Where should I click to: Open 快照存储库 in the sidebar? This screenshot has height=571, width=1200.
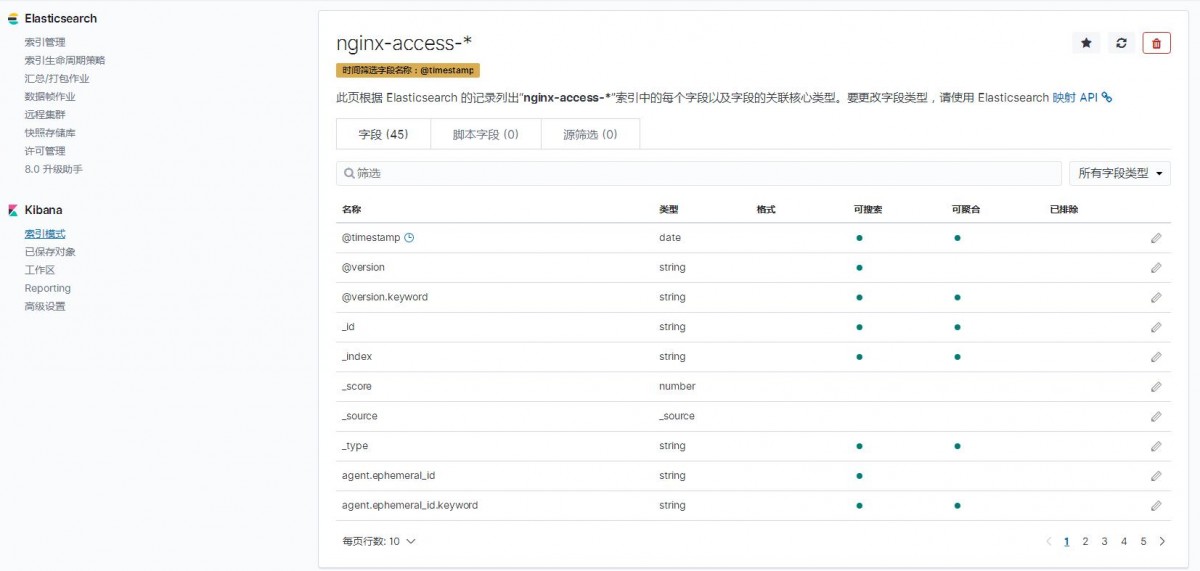[50, 133]
